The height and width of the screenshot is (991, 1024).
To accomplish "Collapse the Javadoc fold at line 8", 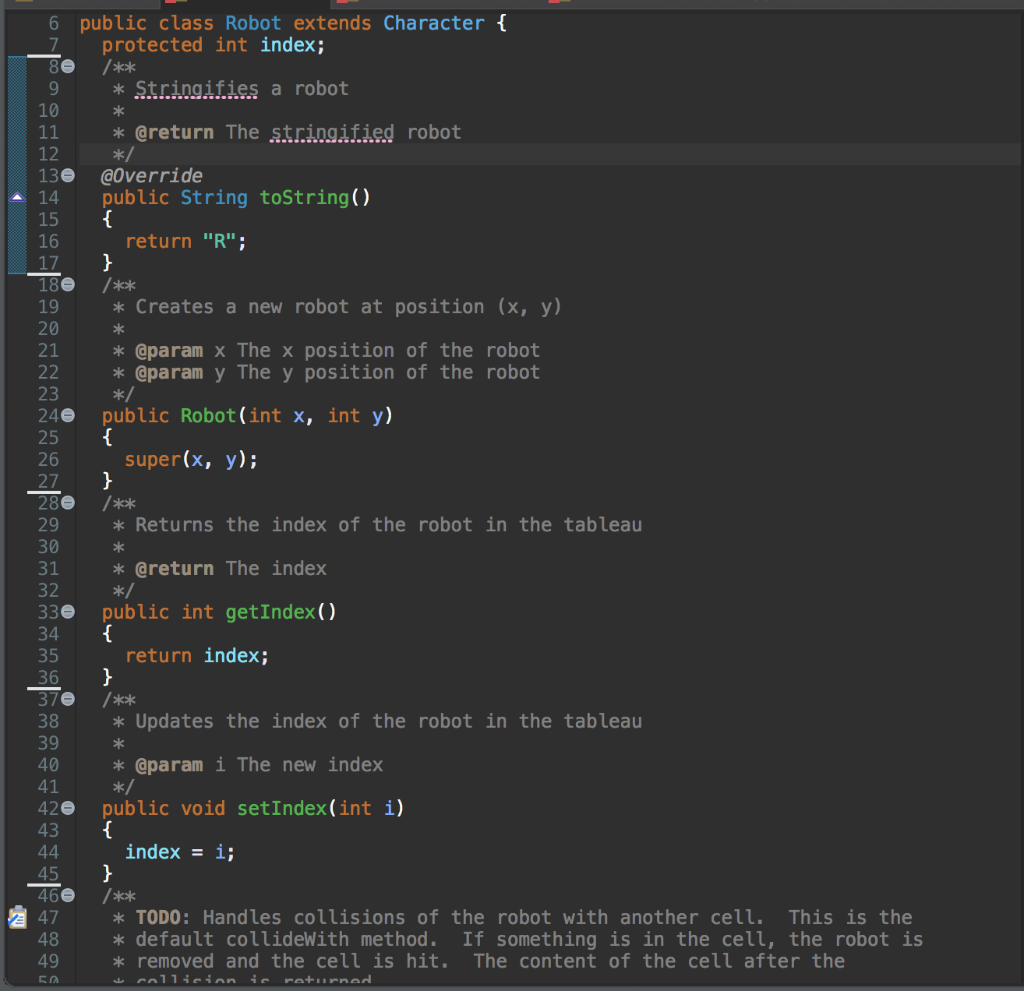I will pyautogui.click(x=68, y=67).
